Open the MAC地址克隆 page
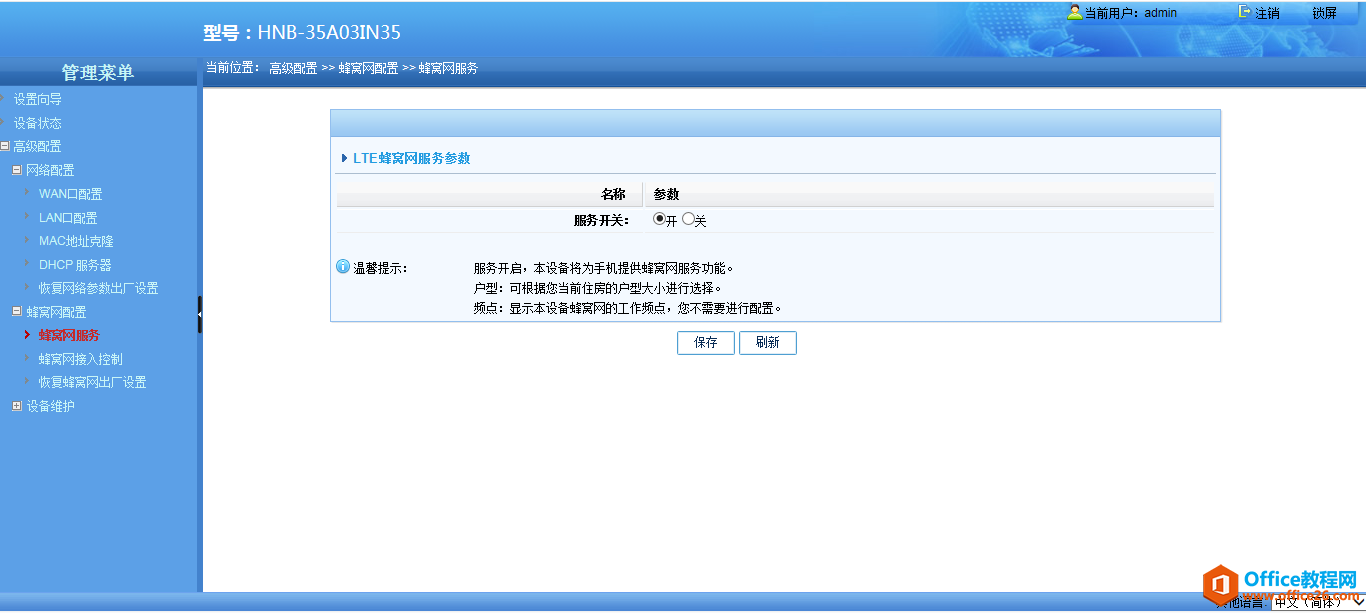The height and width of the screenshot is (613, 1366). (x=76, y=241)
